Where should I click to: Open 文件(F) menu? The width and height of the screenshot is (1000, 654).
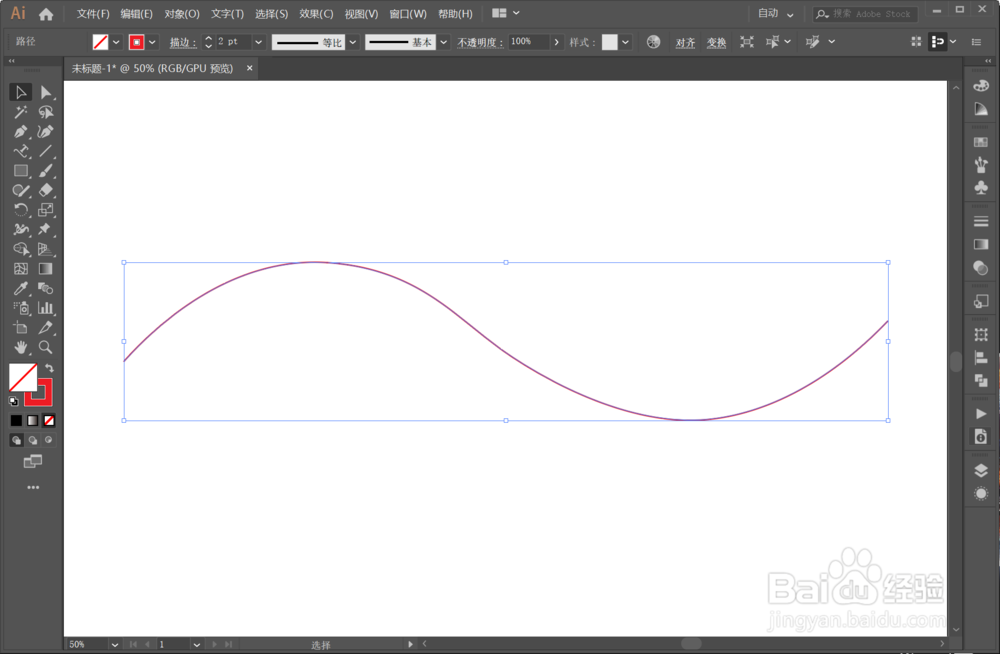point(93,13)
